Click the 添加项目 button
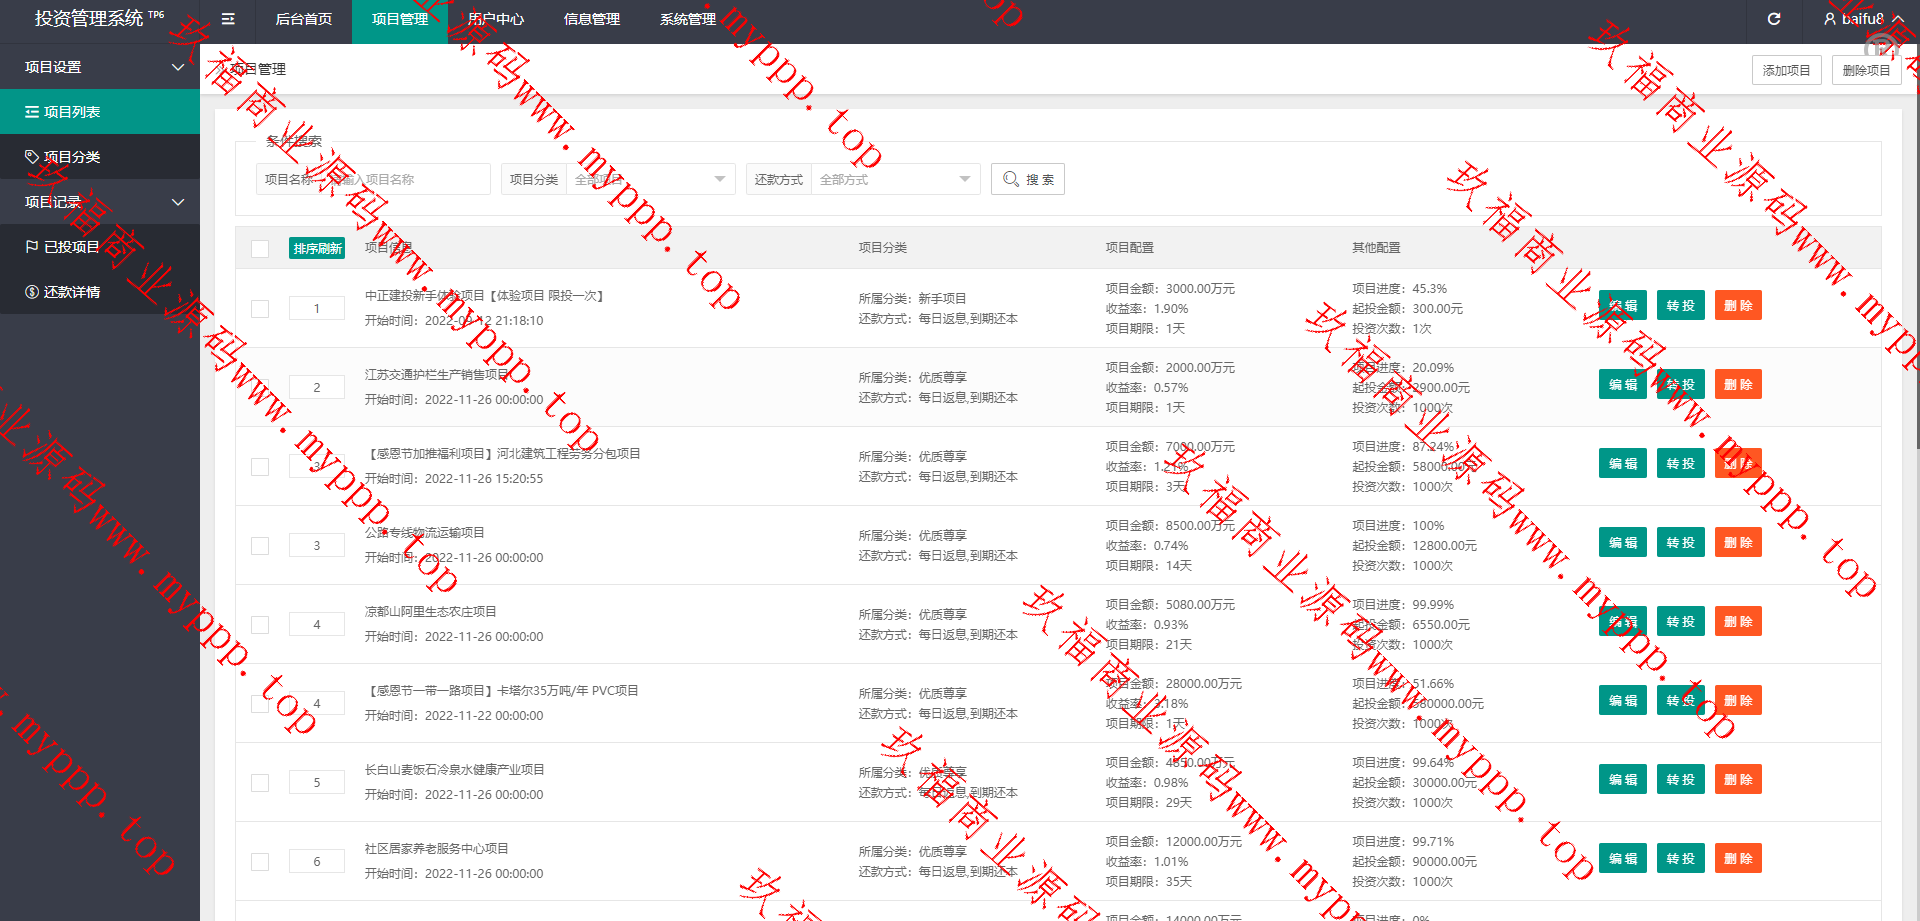 click(x=1786, y=70)
